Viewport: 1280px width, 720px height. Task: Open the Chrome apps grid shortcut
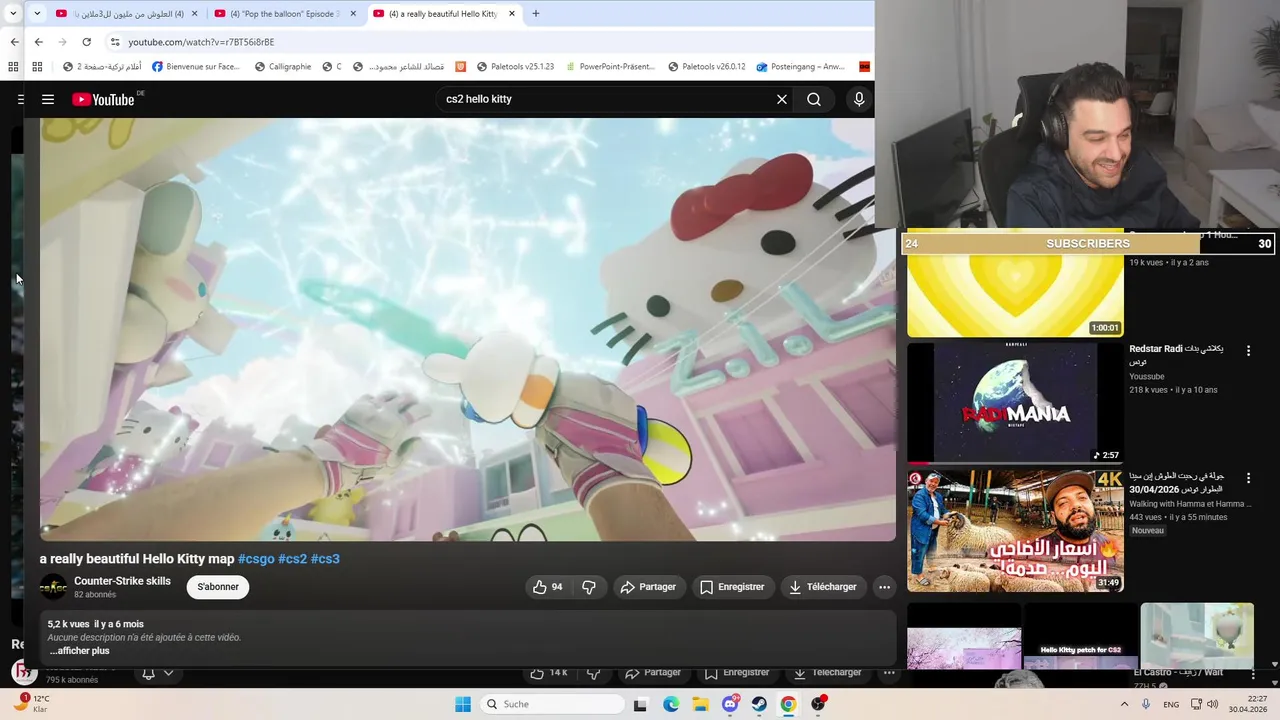pyautogui.click(x=37, y=67)
